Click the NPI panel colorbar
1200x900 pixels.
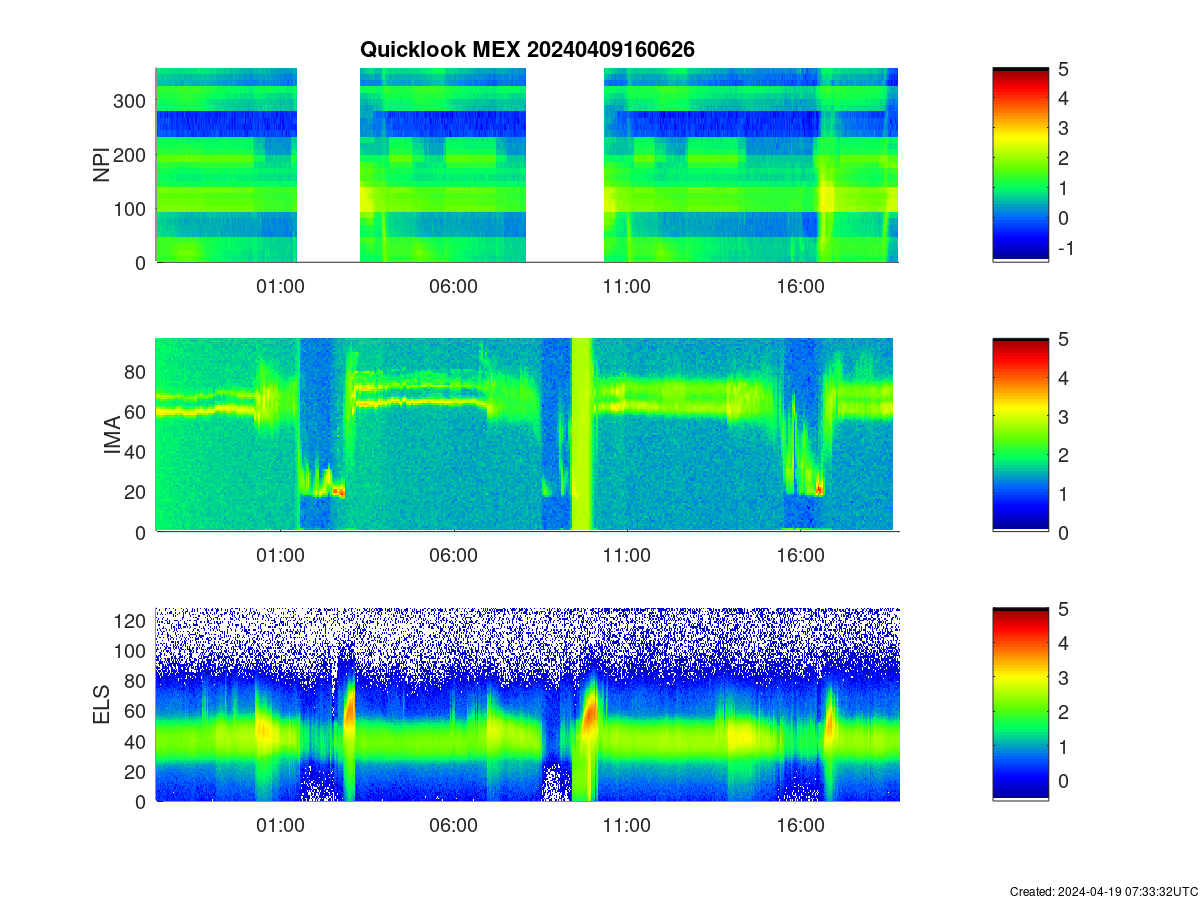[1020, 165]
